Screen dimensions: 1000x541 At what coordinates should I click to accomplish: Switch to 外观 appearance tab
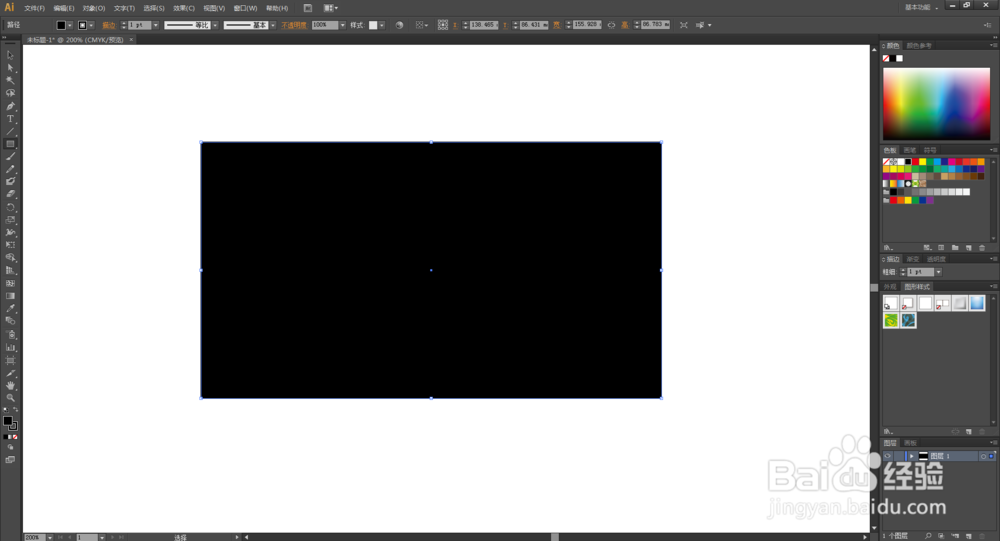coord(890,286)
